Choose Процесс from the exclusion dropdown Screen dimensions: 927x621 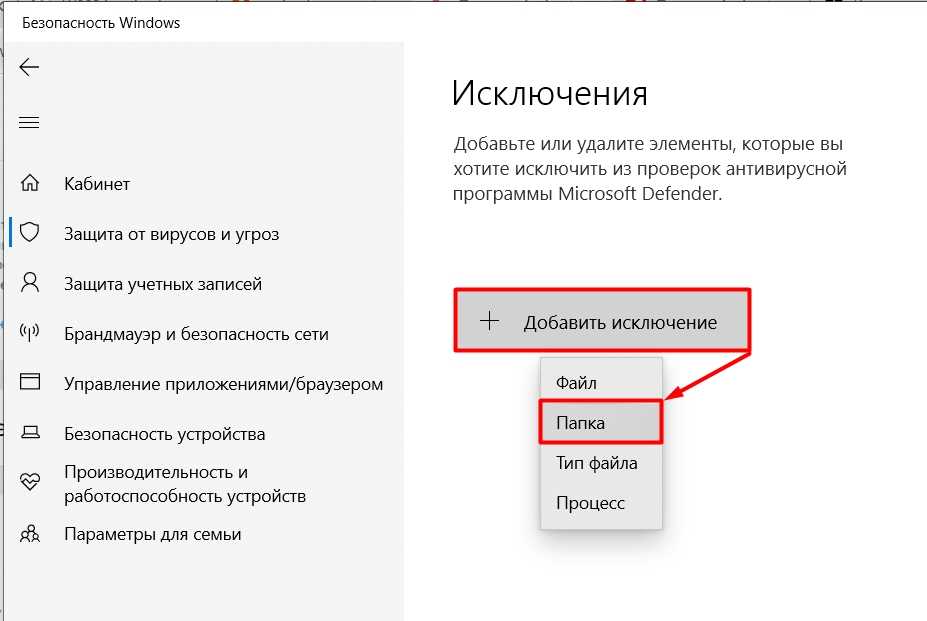click(601, 503)
